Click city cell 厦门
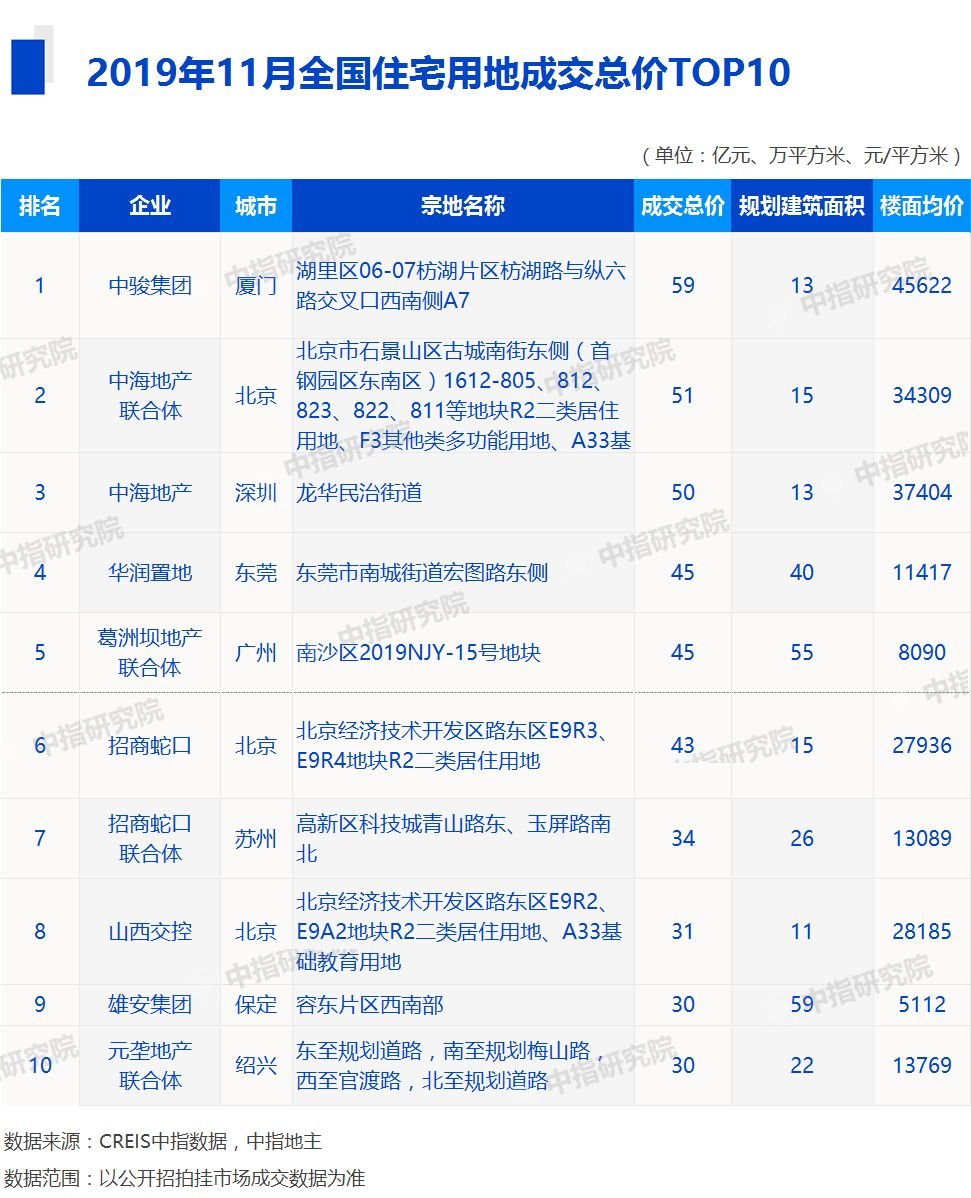The width and height of the screenshot is (971, 1198). pos(256,286)
